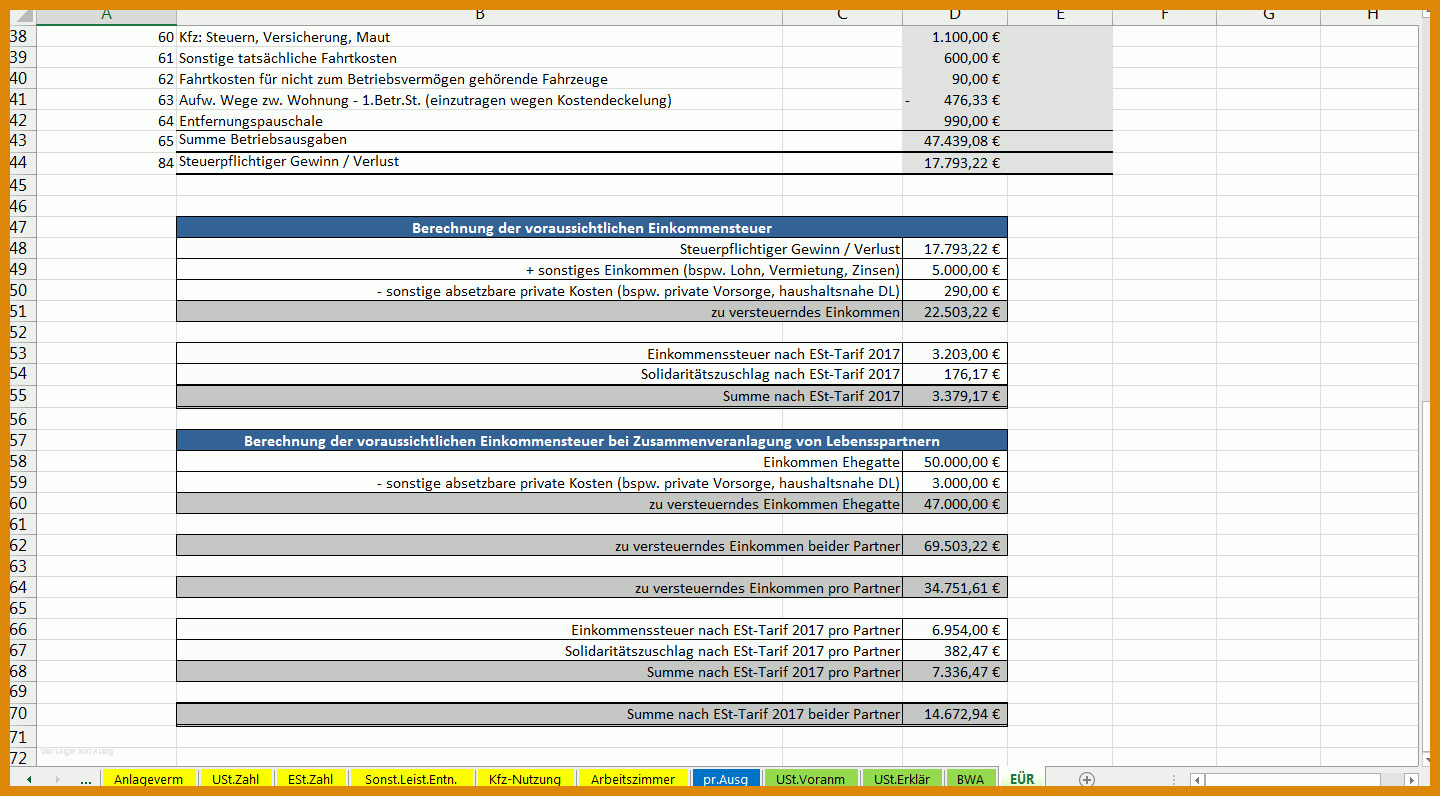
Task: Select header about Zusammenveranlagung von Lebensspartnern
Action: pos(592,441)
